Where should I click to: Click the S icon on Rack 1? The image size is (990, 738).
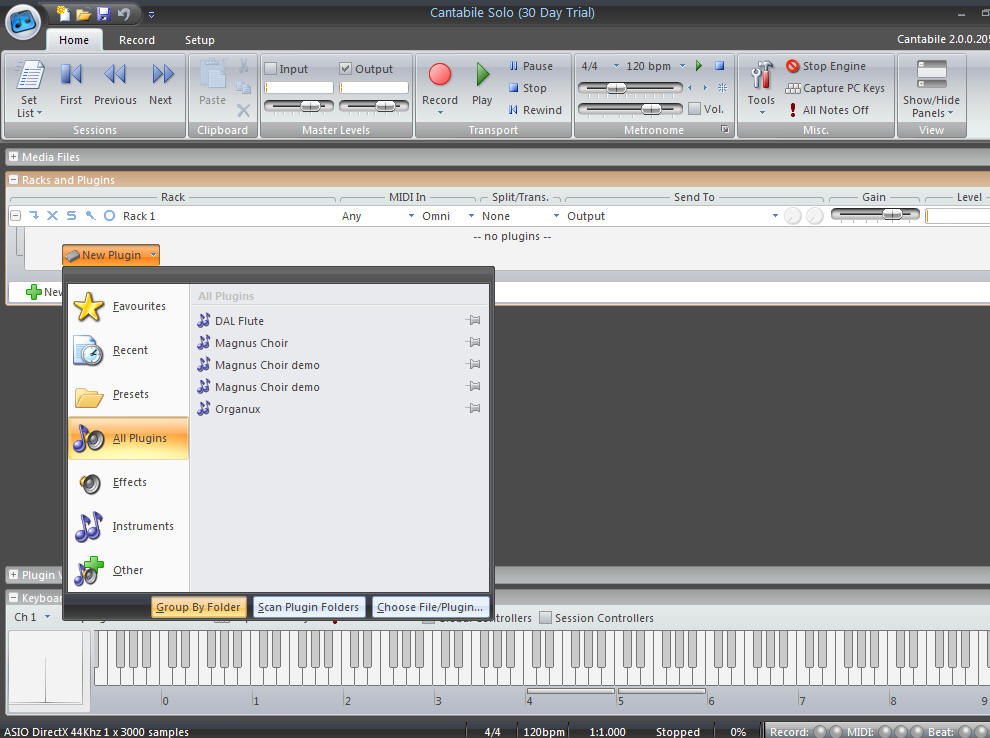click(71, 216)
